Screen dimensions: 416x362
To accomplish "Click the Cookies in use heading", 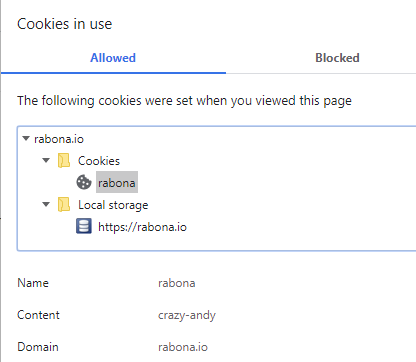I will pos(65,24).
